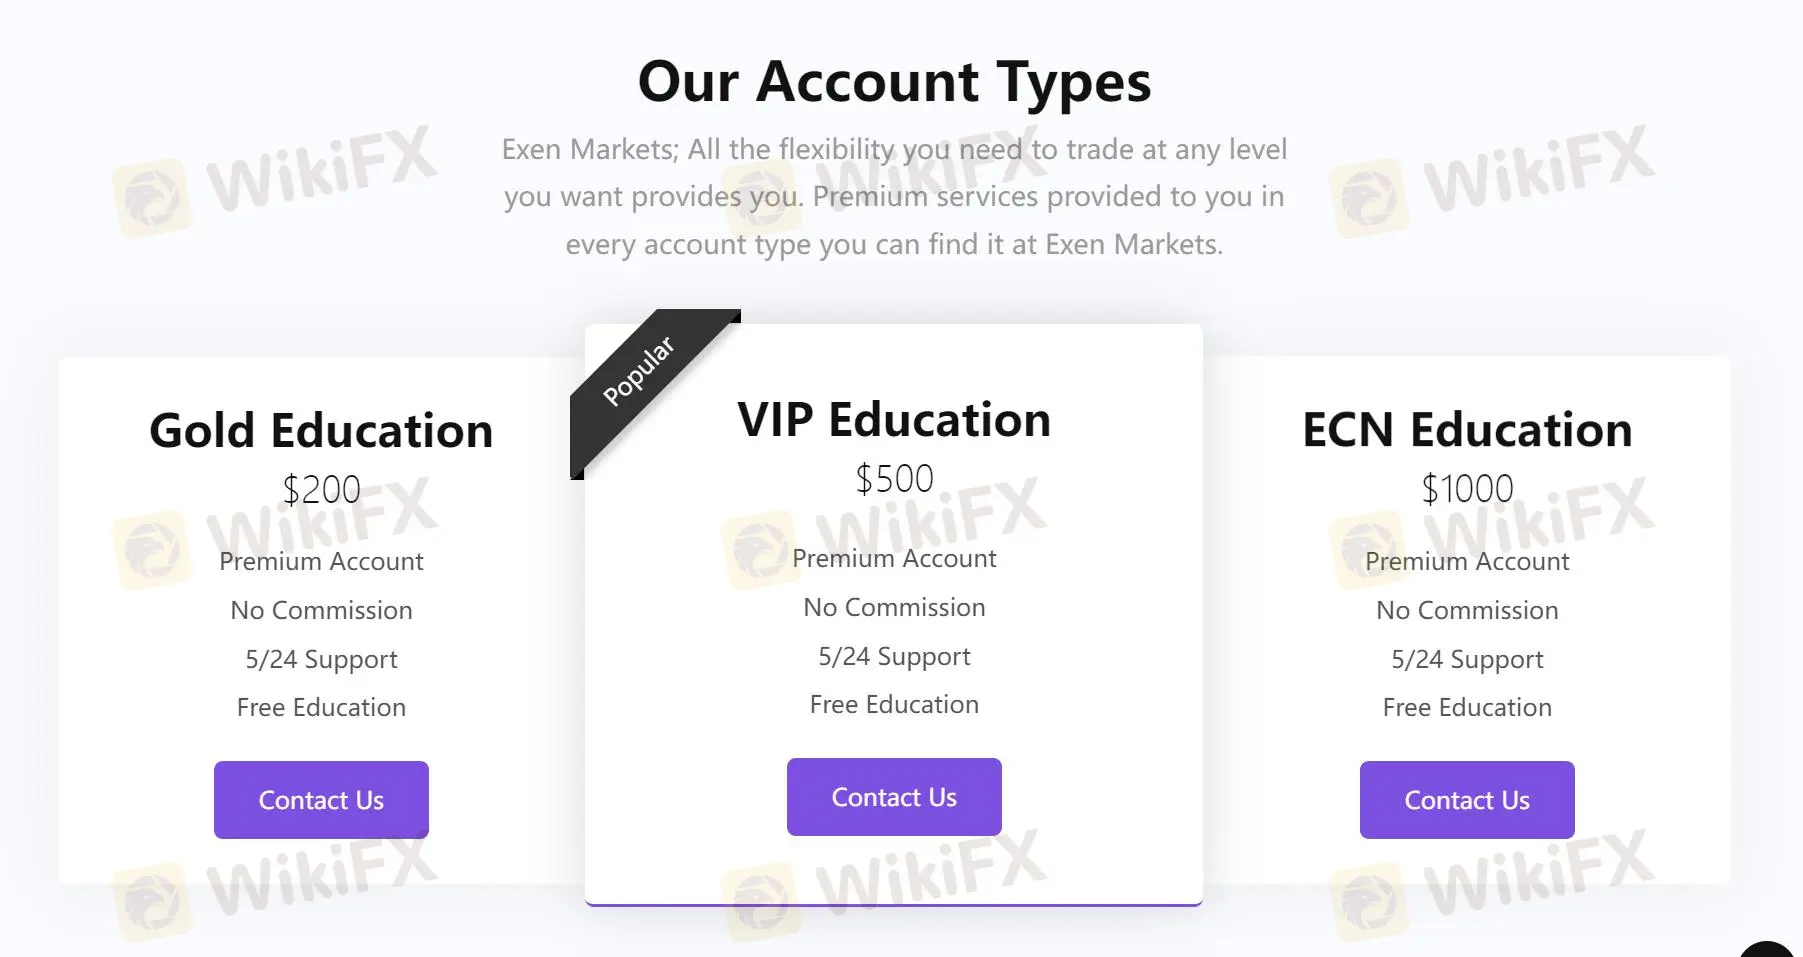Image resolution: width=1803 pixels, height=957 pixels.
Task: Select the Gold Education card title
Action: 321,431
